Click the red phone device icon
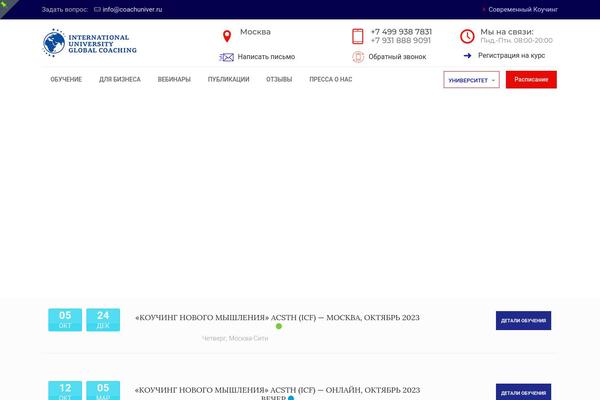The height and width of the screenshot is (400, 600). (357, 36)
